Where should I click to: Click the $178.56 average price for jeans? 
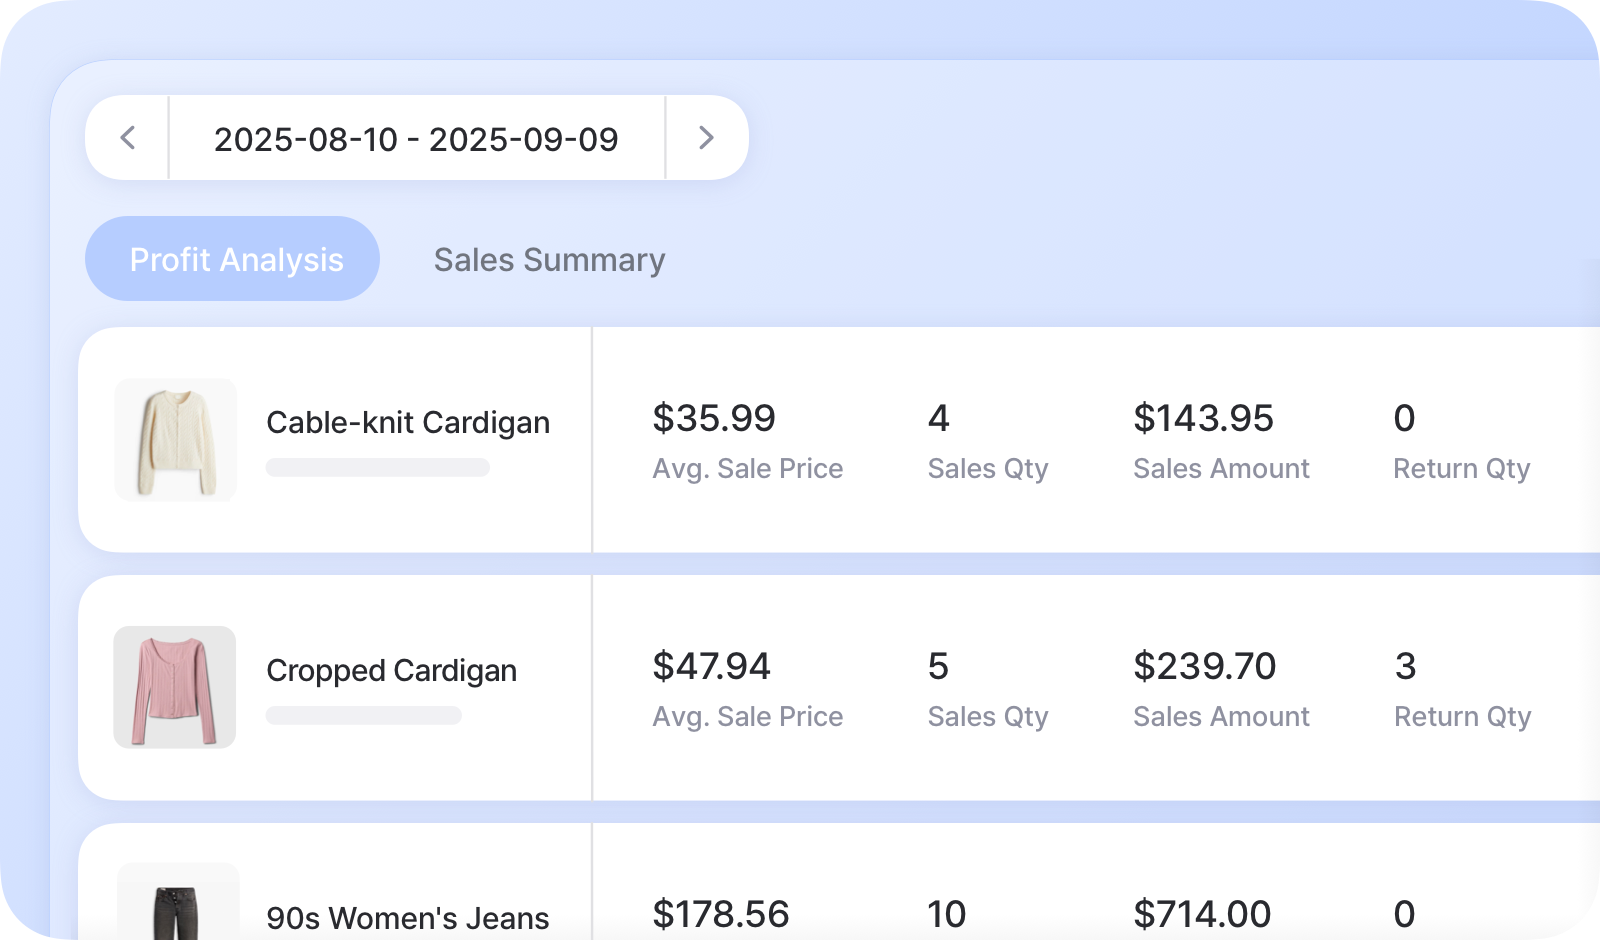pos(720,913)
